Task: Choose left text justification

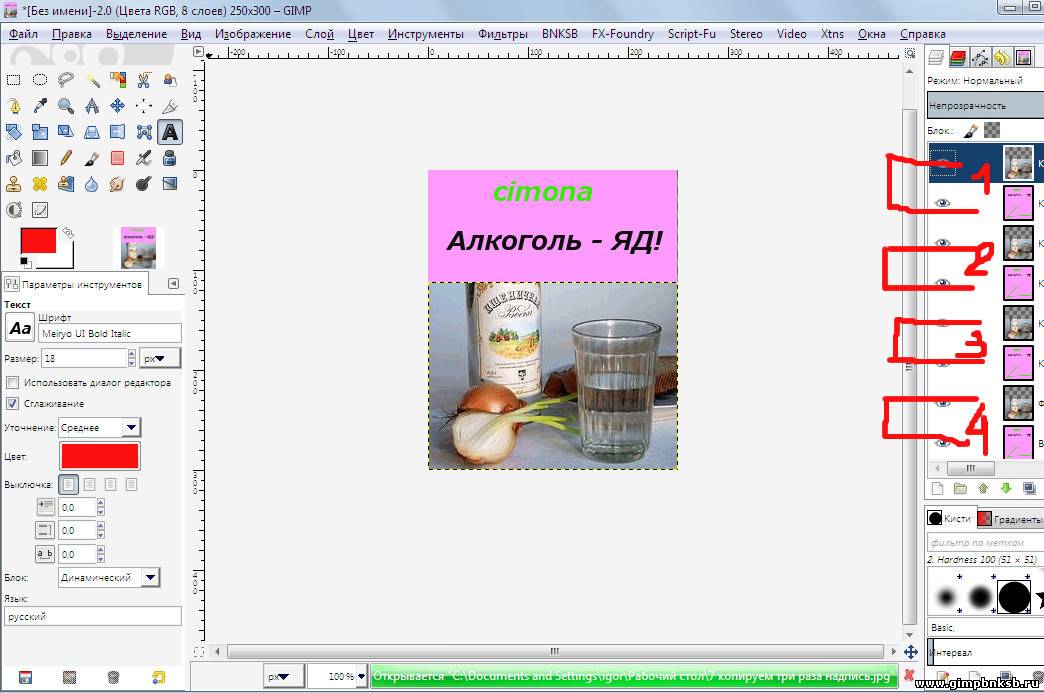Action: (69, 484)
